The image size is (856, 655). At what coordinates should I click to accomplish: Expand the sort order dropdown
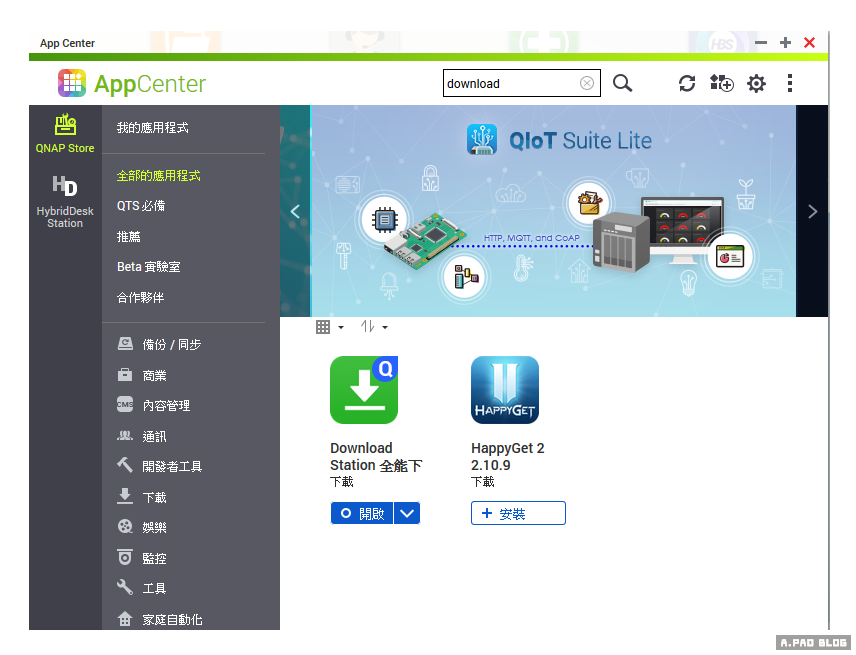pos(374,327)
